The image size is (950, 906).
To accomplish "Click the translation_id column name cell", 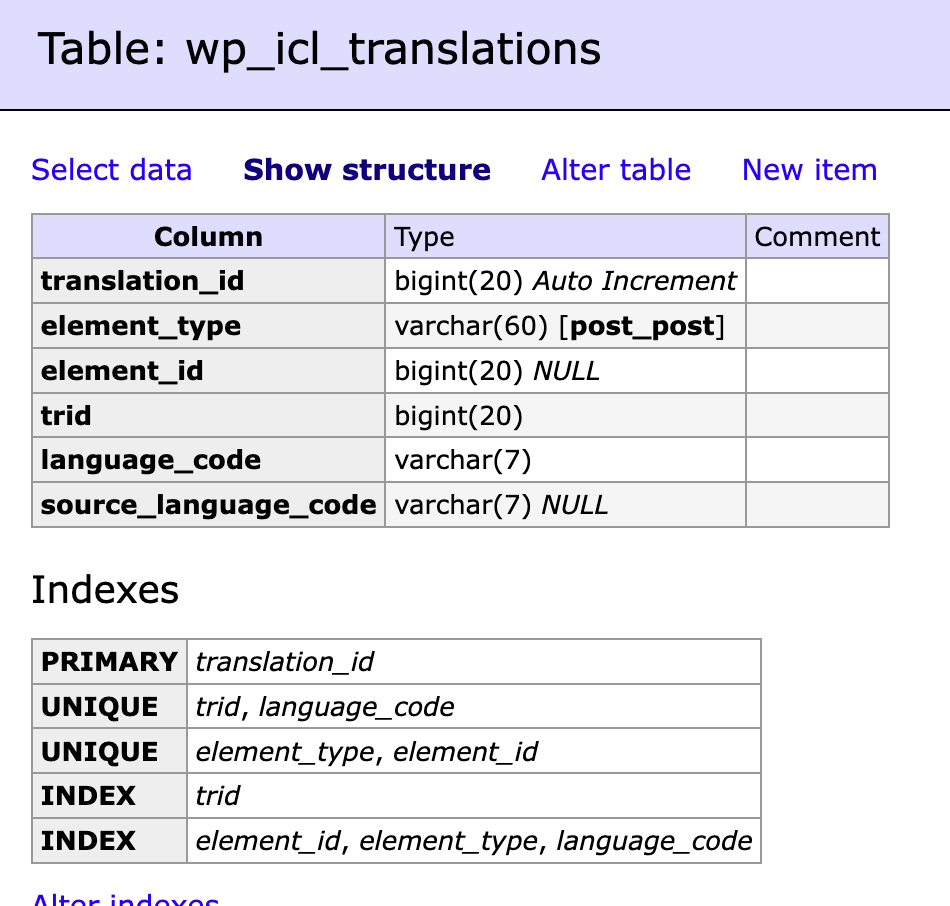I will tap(208, 281).
